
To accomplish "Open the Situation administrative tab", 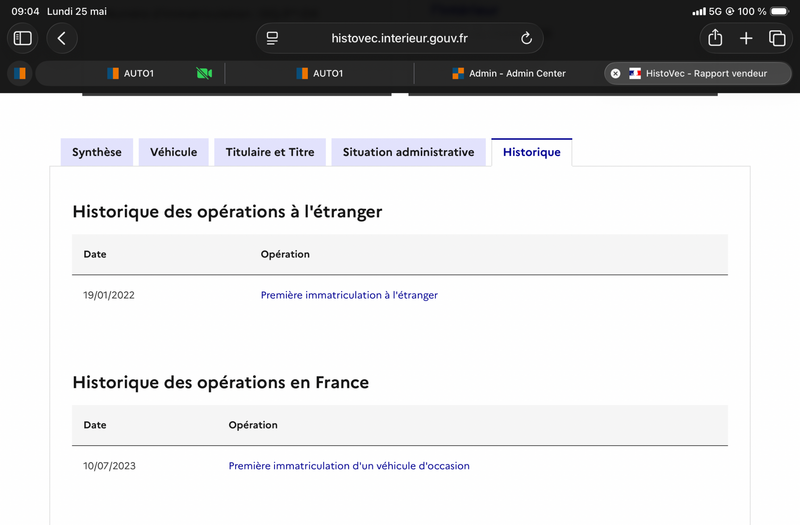I will 408,152.
